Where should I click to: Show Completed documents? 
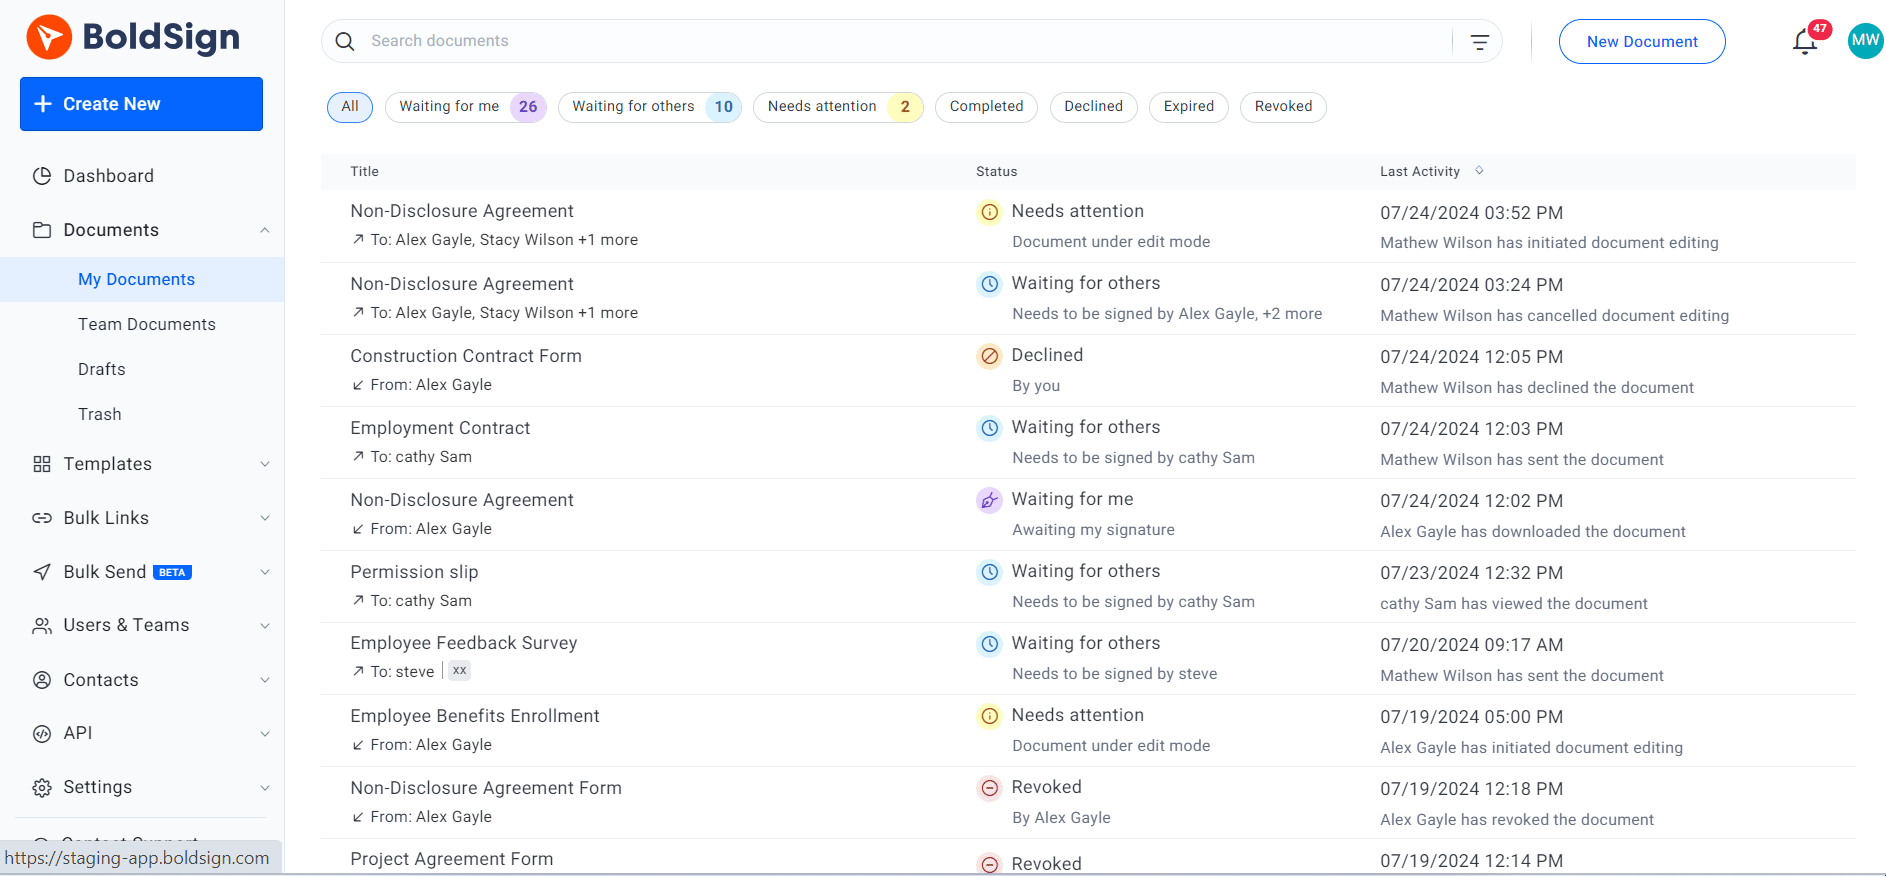[986, 107]
